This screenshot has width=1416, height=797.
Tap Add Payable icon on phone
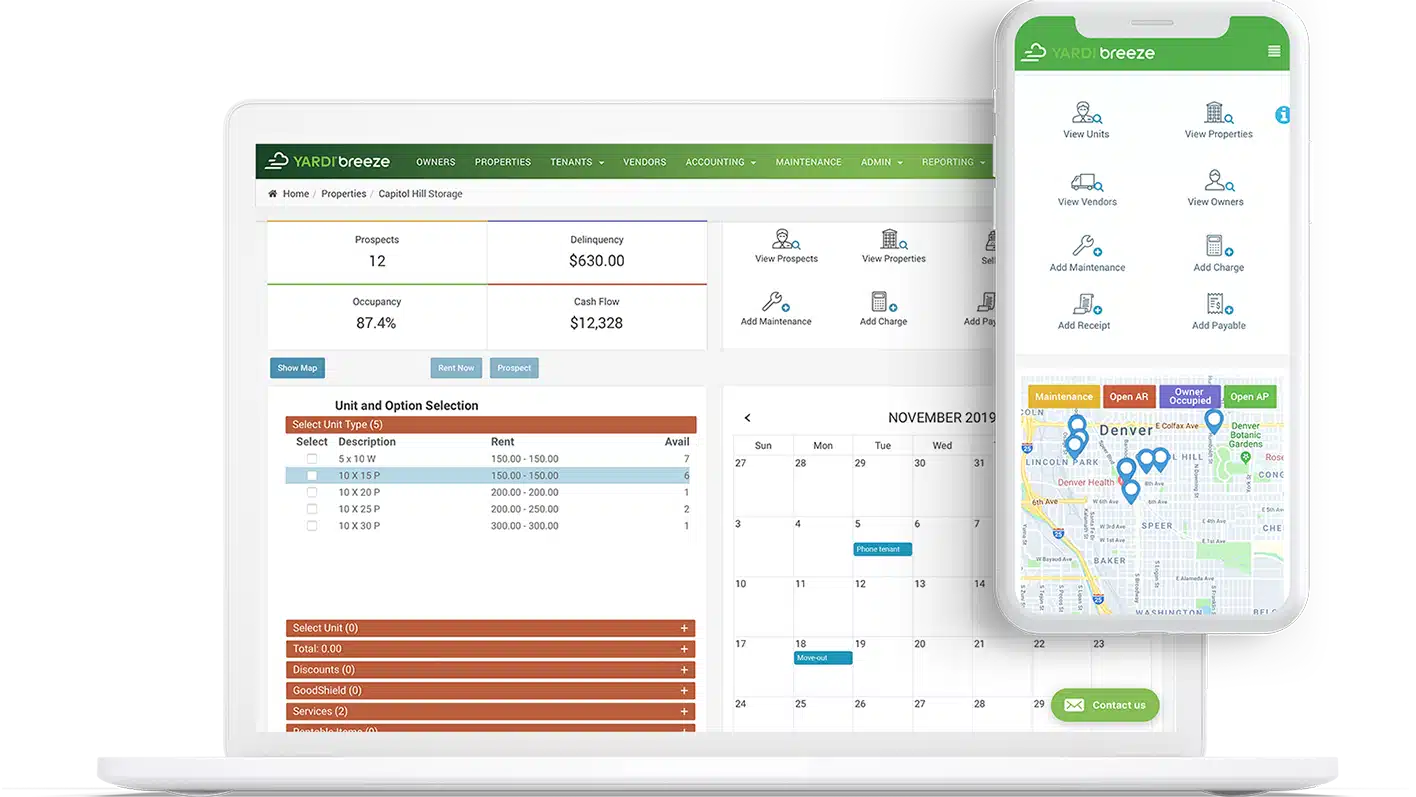coord(1219,304)
